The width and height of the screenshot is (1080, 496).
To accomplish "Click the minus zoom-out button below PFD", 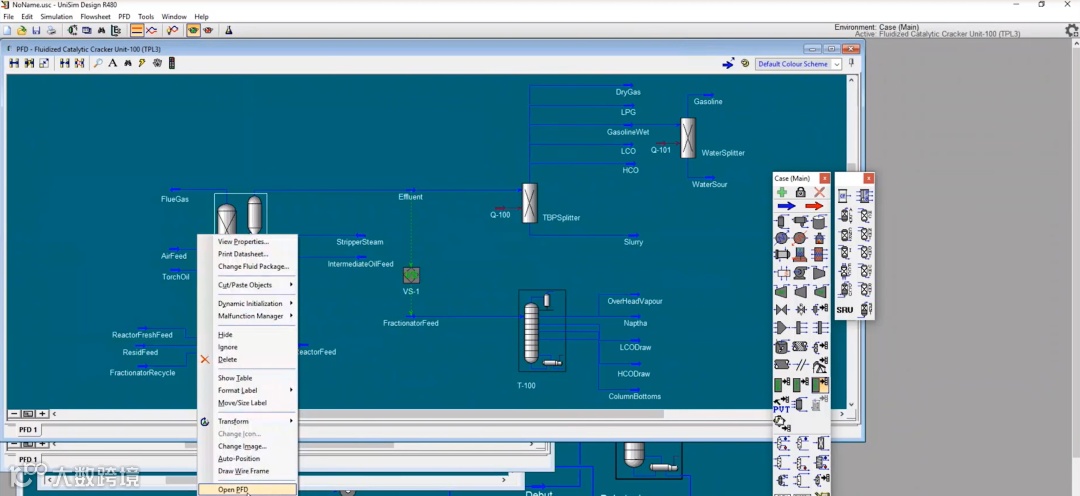I will [14, 414].
